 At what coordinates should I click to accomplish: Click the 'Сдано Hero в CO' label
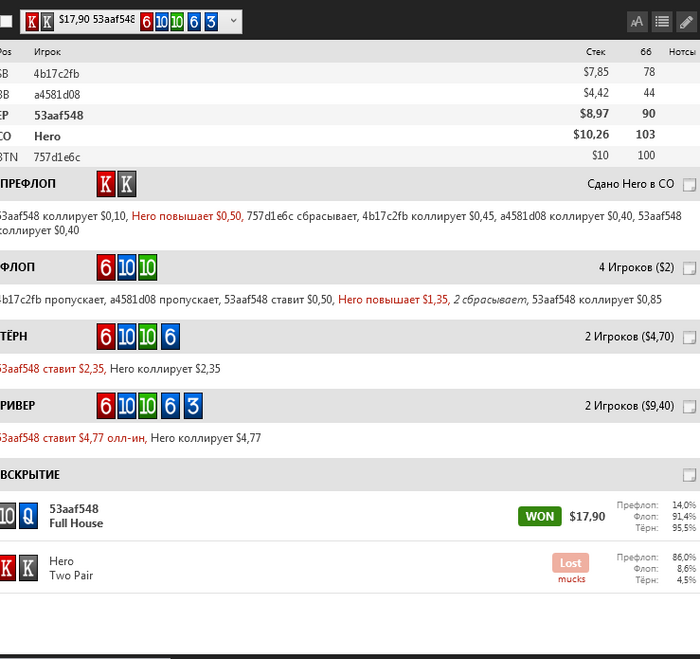630,184
